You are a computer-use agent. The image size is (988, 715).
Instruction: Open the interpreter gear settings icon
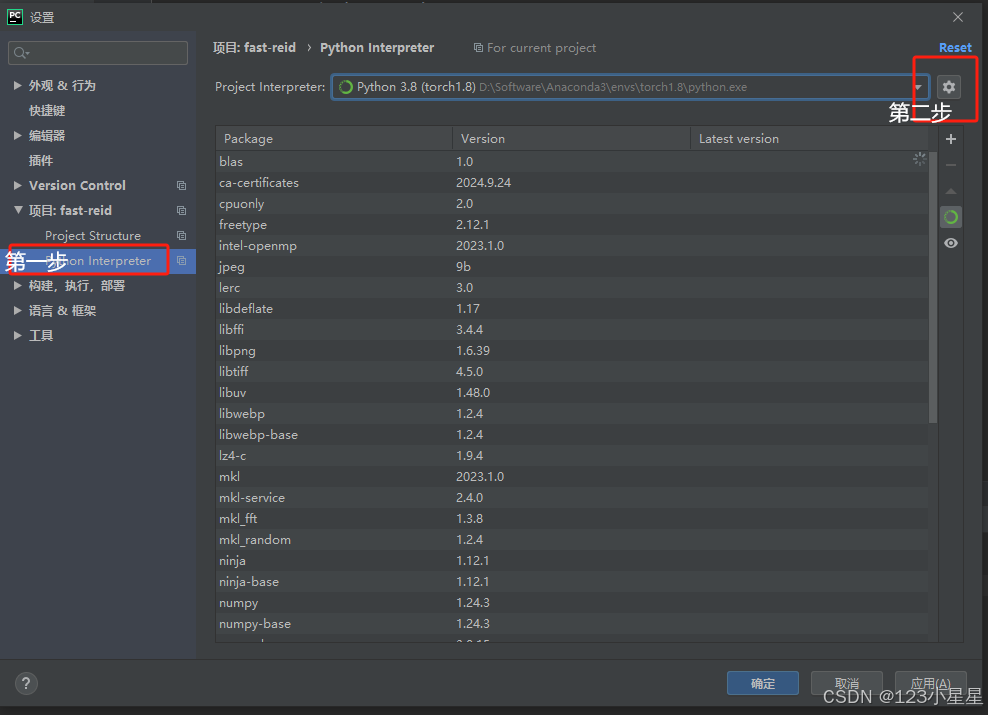pos(948,87)
